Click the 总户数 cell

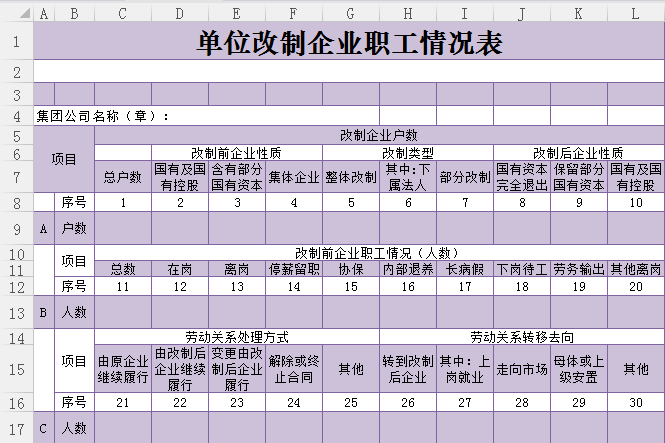122,177
